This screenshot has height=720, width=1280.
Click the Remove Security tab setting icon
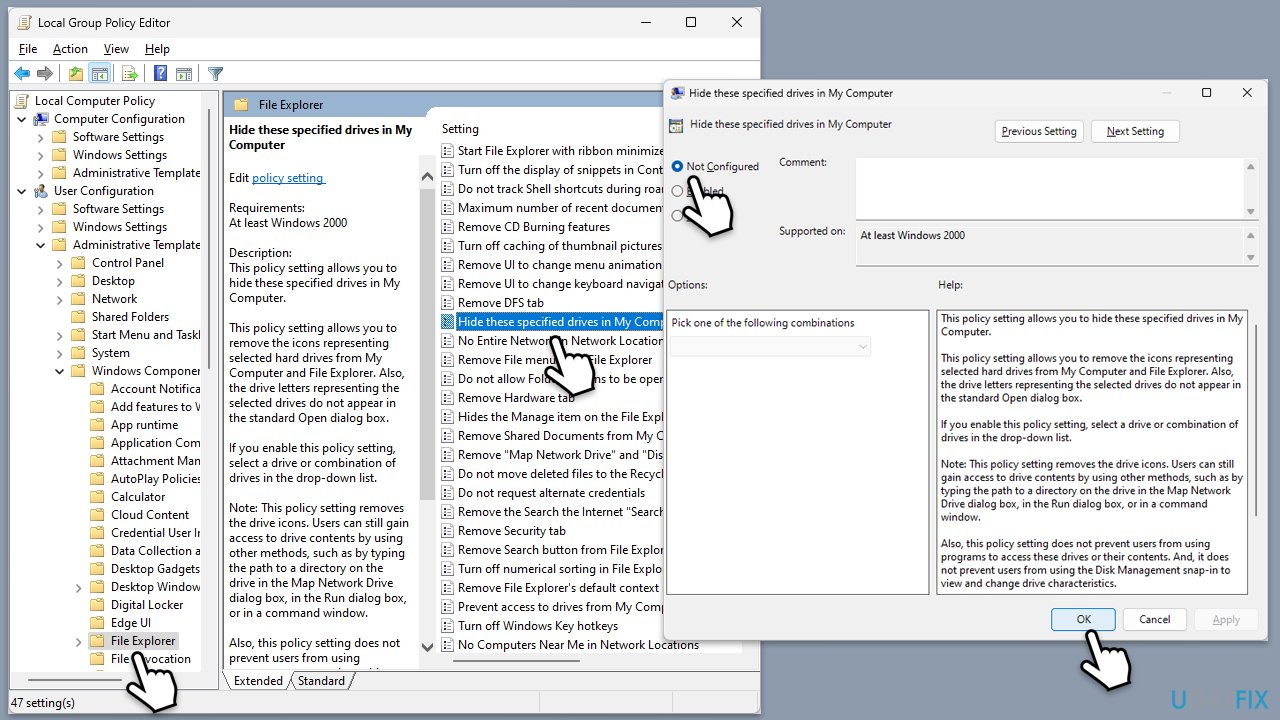[x=448, y=531]
